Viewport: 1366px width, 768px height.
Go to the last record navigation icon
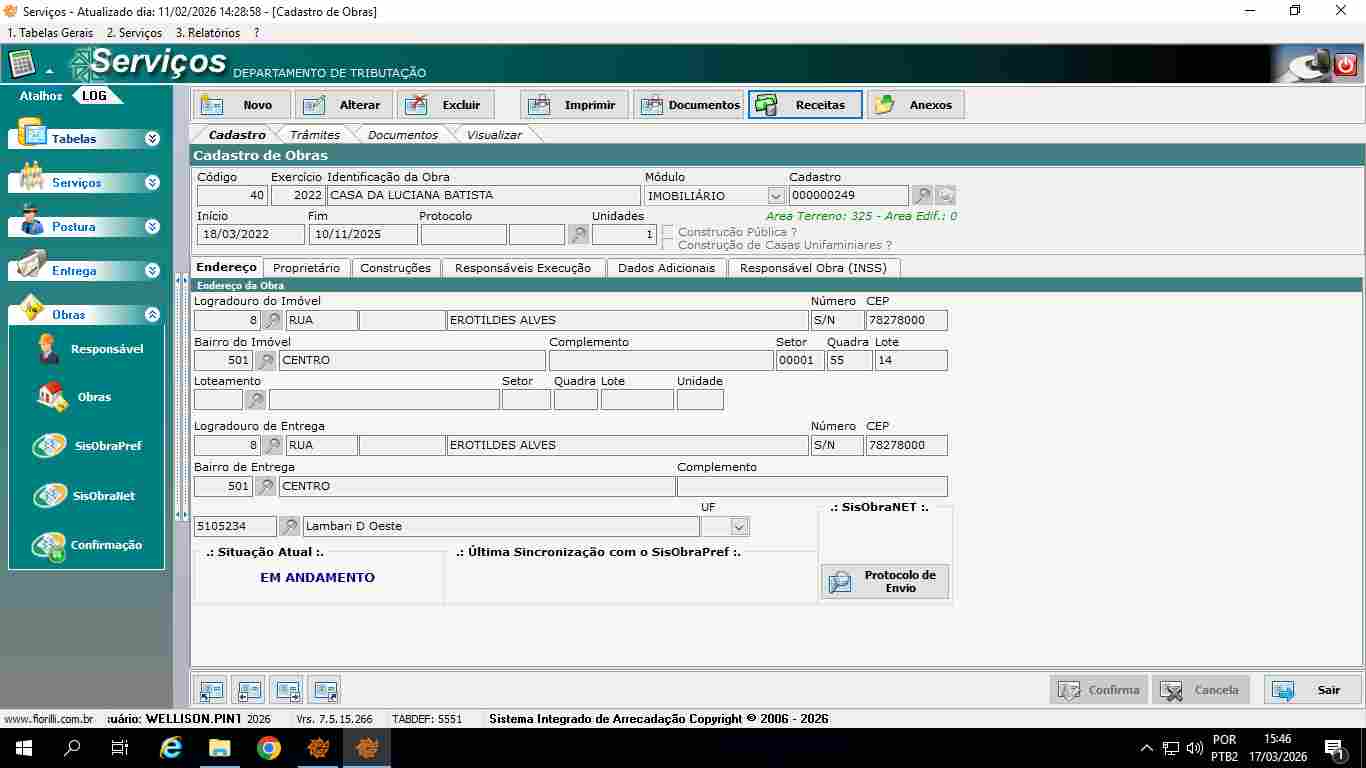point(324,690)
